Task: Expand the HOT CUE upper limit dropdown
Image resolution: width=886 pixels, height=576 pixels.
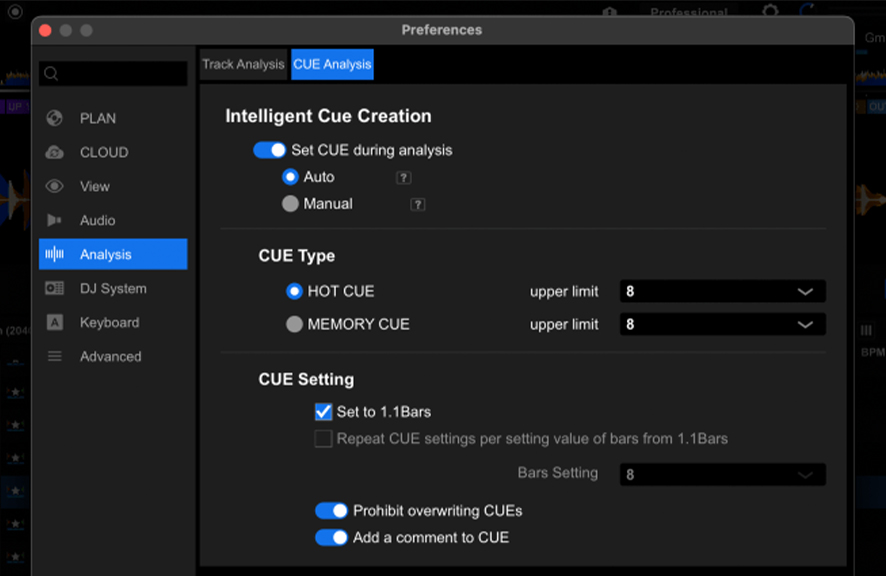Action: [722, 292]
